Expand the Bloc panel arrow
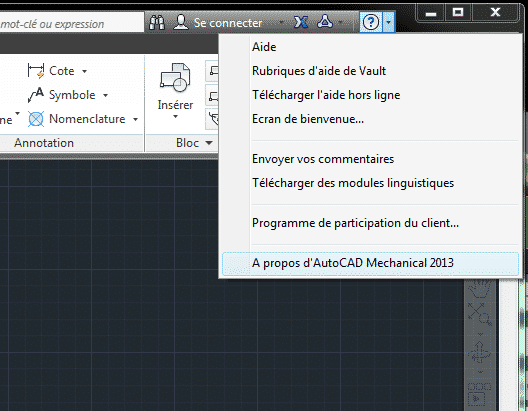The width and height of the screenshot is (528, 411). tap(209, 143)
